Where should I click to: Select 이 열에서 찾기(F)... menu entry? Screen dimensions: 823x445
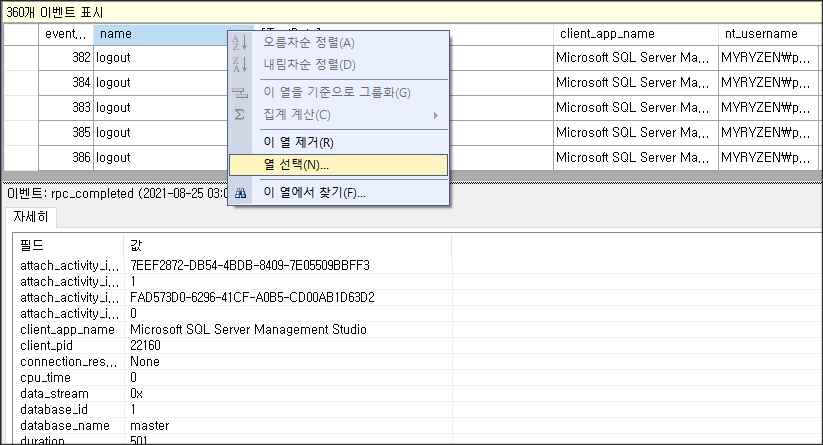339,193
